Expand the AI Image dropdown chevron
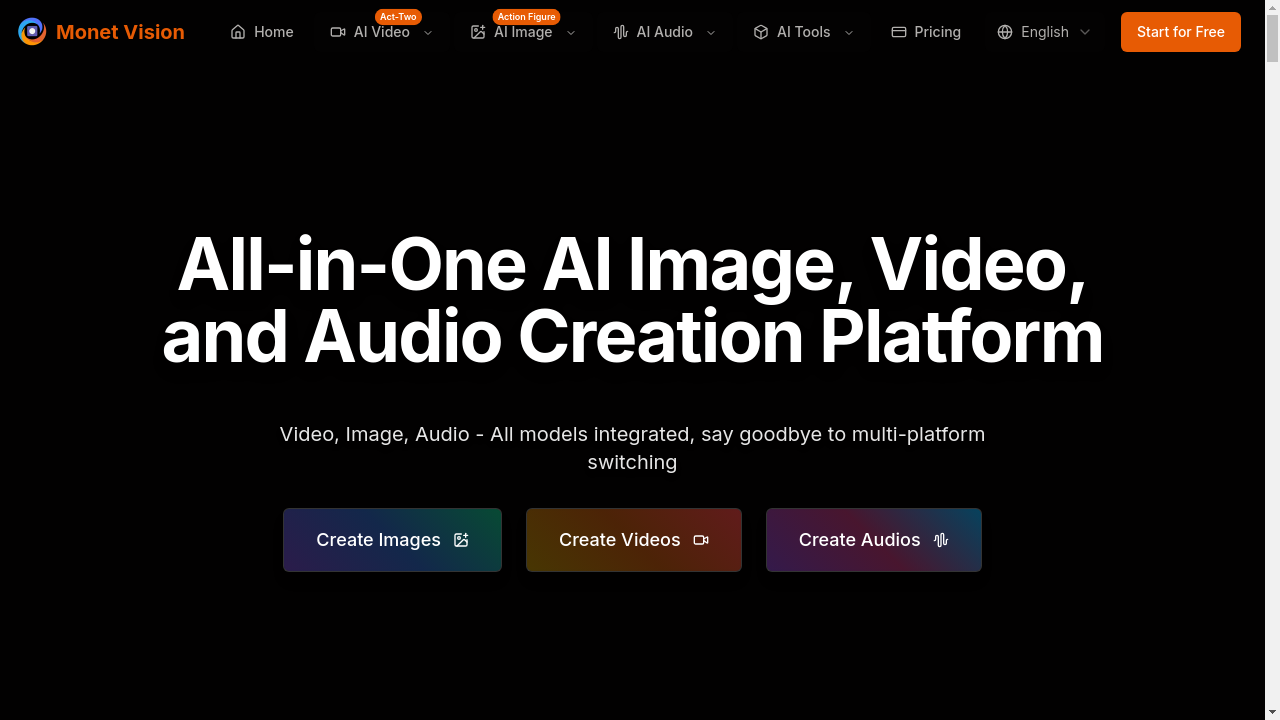The image size is (1280, 720). 571,32
